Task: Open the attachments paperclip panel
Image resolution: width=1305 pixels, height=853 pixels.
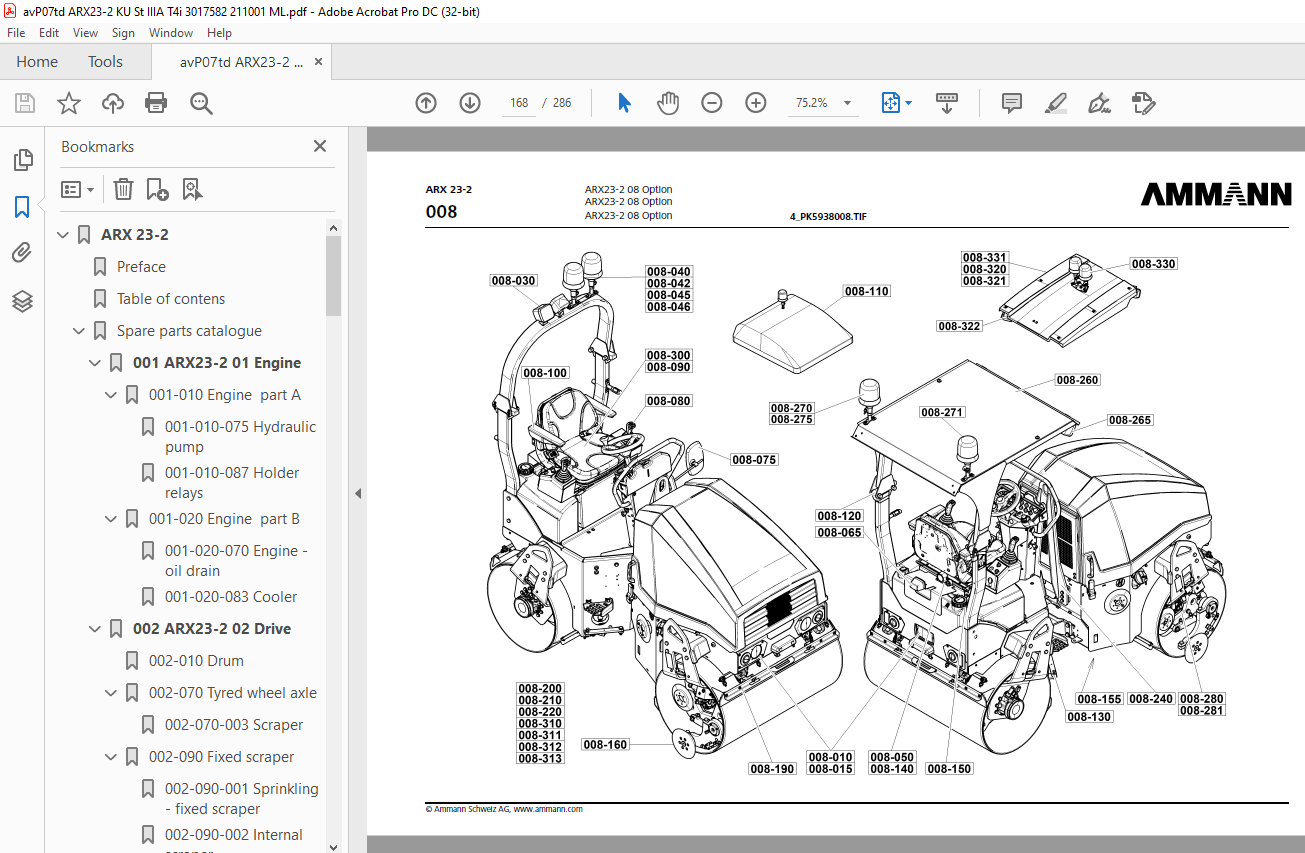Action: tap(22, 253)
